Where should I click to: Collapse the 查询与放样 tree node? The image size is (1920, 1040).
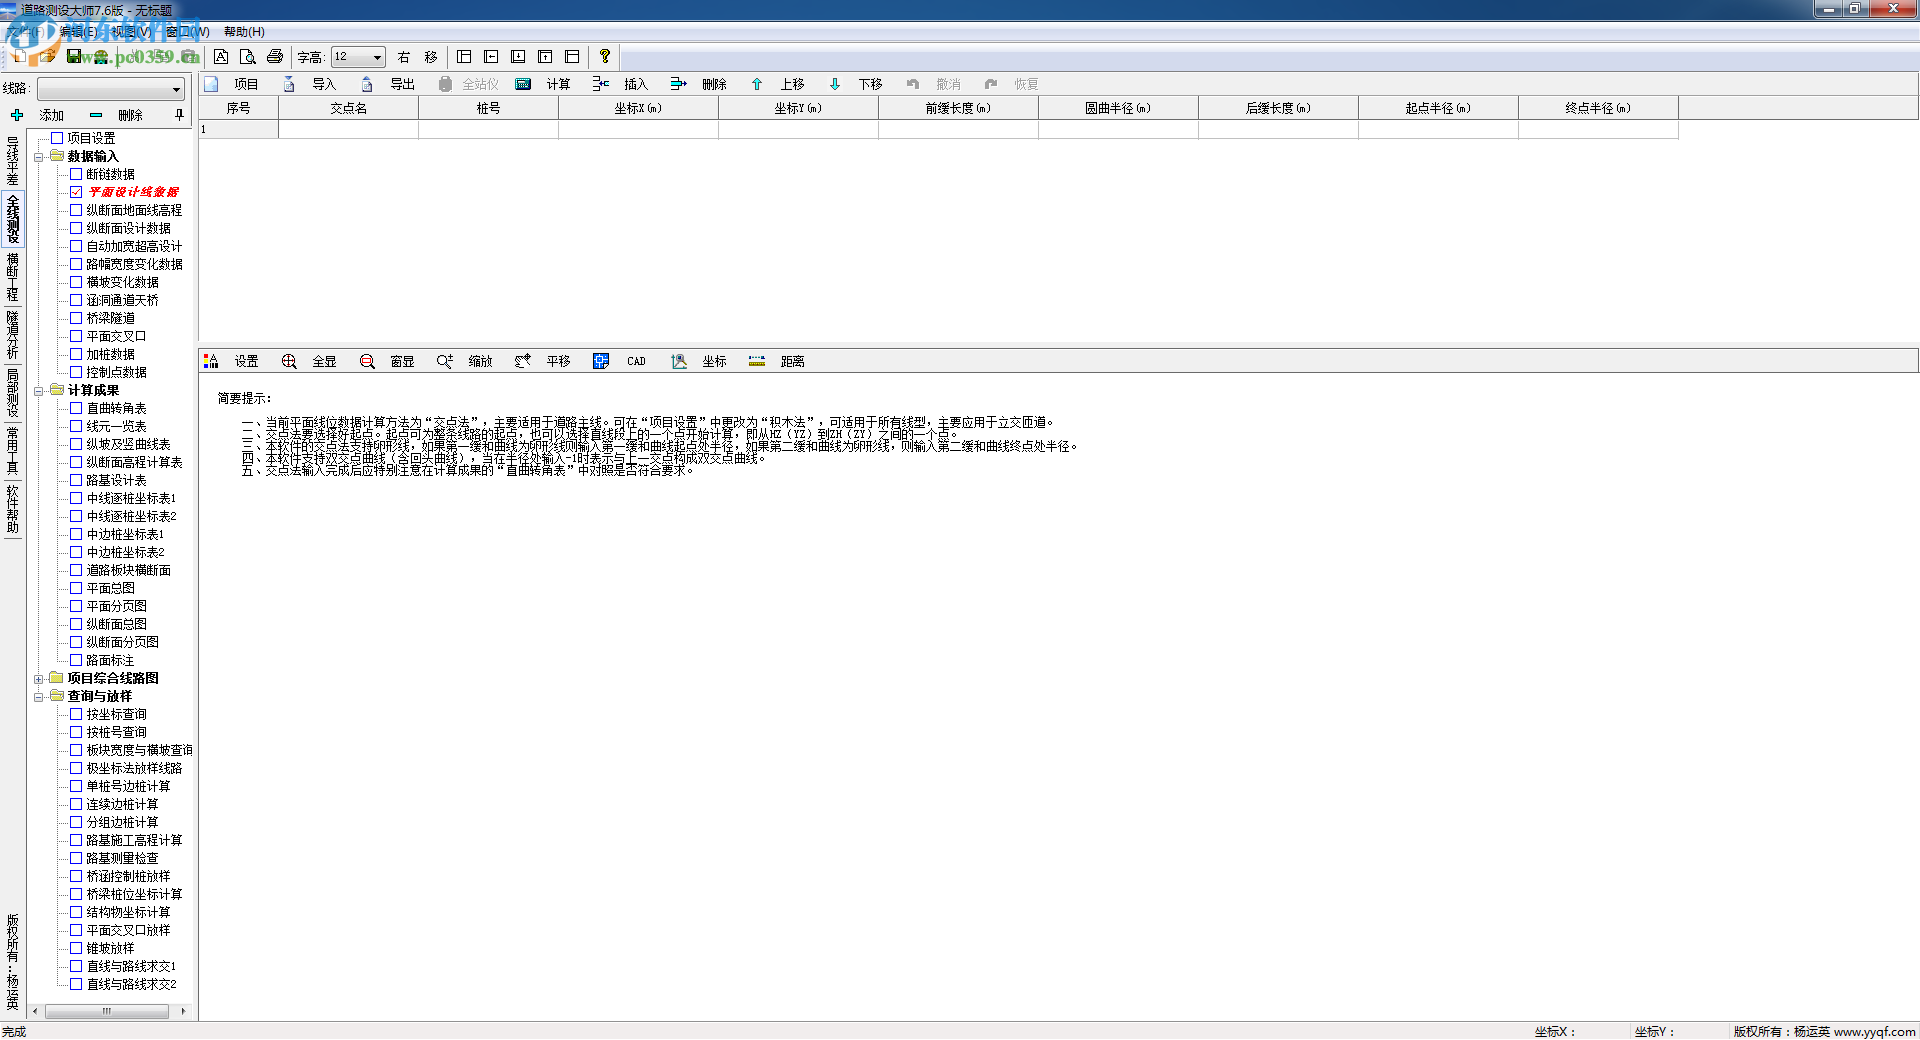[39, 697]
